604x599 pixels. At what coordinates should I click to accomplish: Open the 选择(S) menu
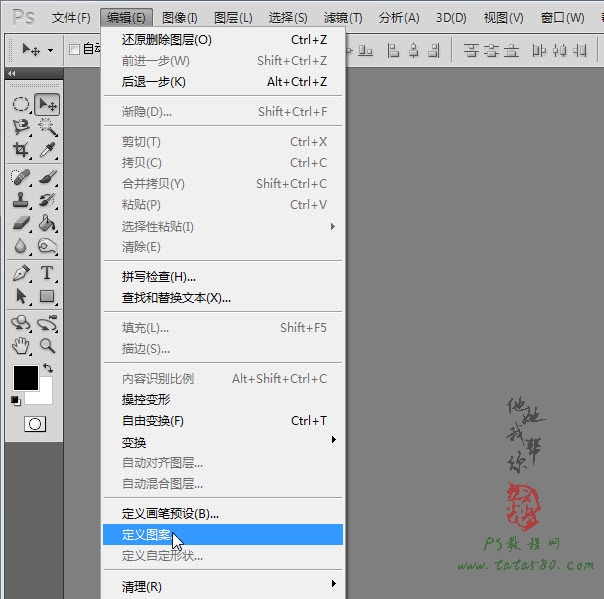288,18
